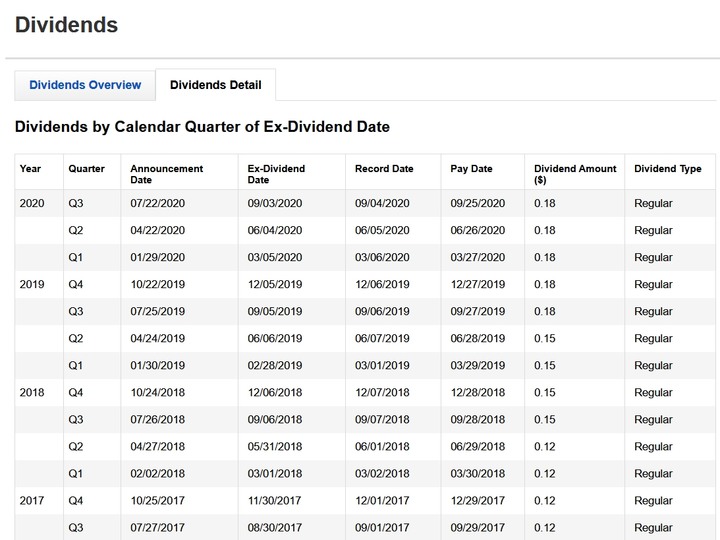Click announcement date 02/02/2018
Image resolution: width=720 pixels, height=540 pixels.
pos(158,473)
